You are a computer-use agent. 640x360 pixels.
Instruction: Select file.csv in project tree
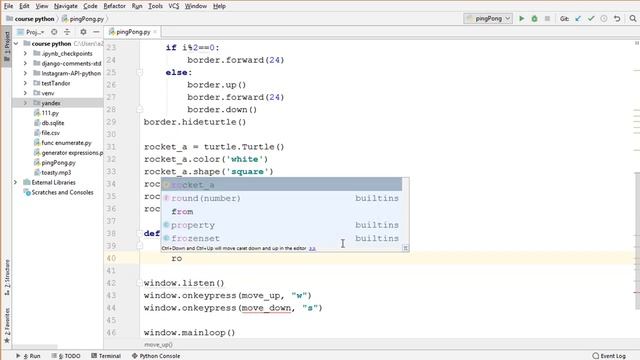(x=51, y=133)
